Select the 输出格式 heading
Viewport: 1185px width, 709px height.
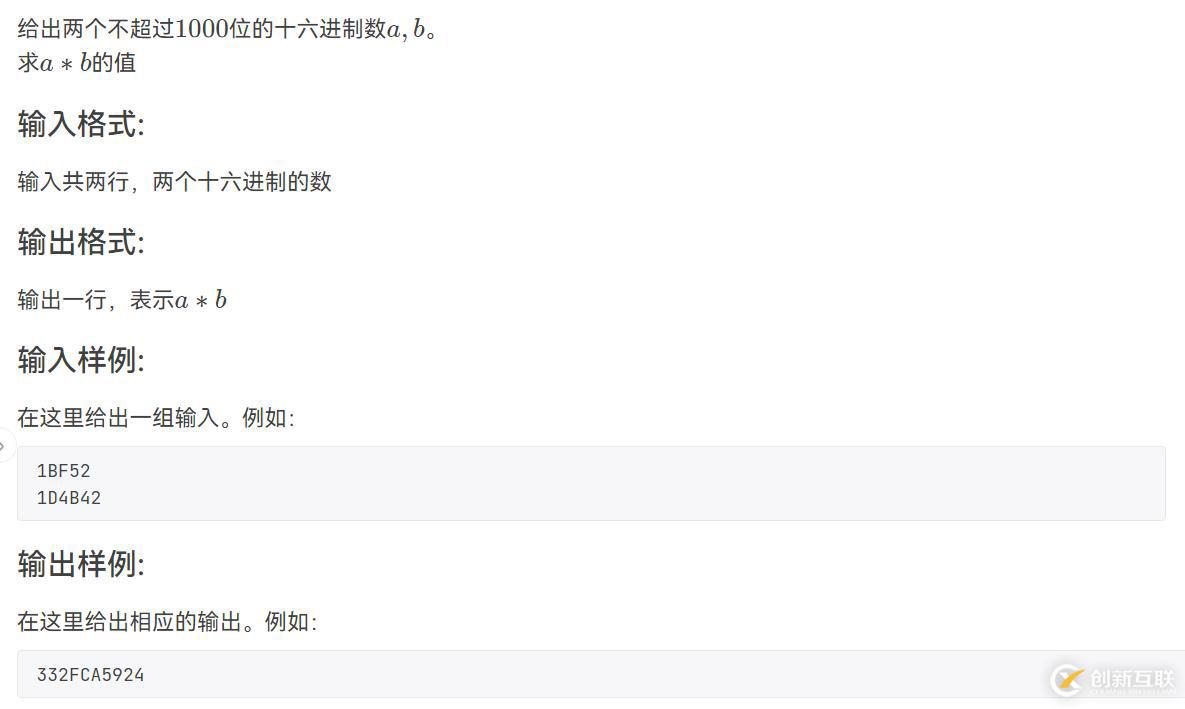81,242
